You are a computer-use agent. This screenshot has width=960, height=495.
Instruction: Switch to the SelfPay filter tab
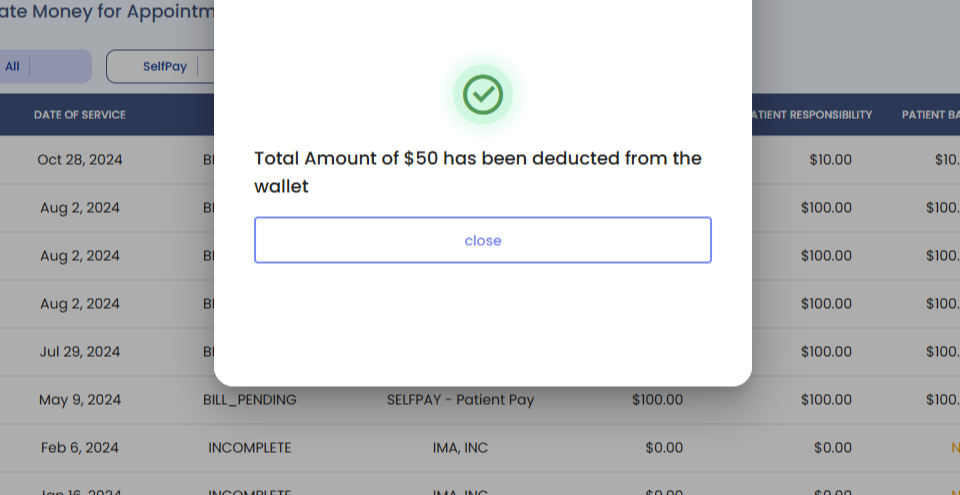(x=165, y=66)
